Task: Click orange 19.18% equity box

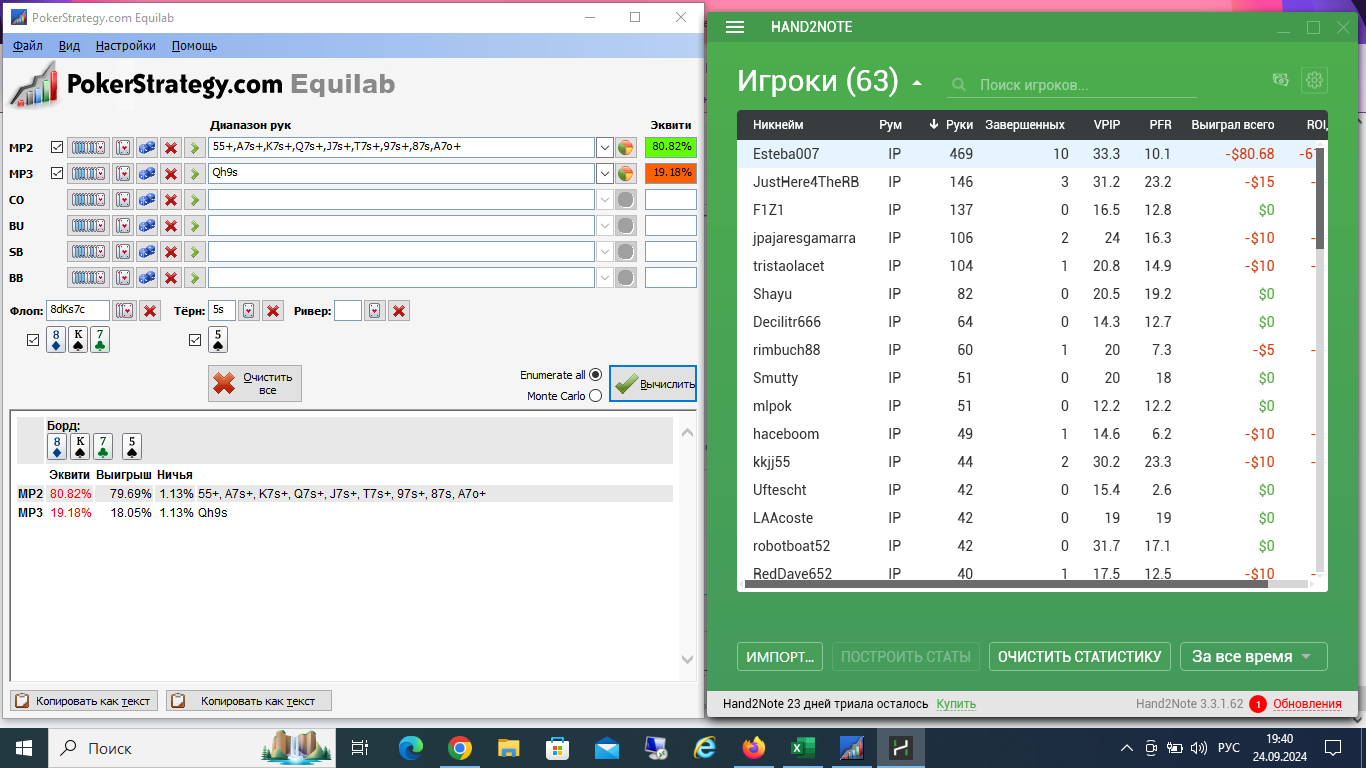Action: (x=671, y=173)
